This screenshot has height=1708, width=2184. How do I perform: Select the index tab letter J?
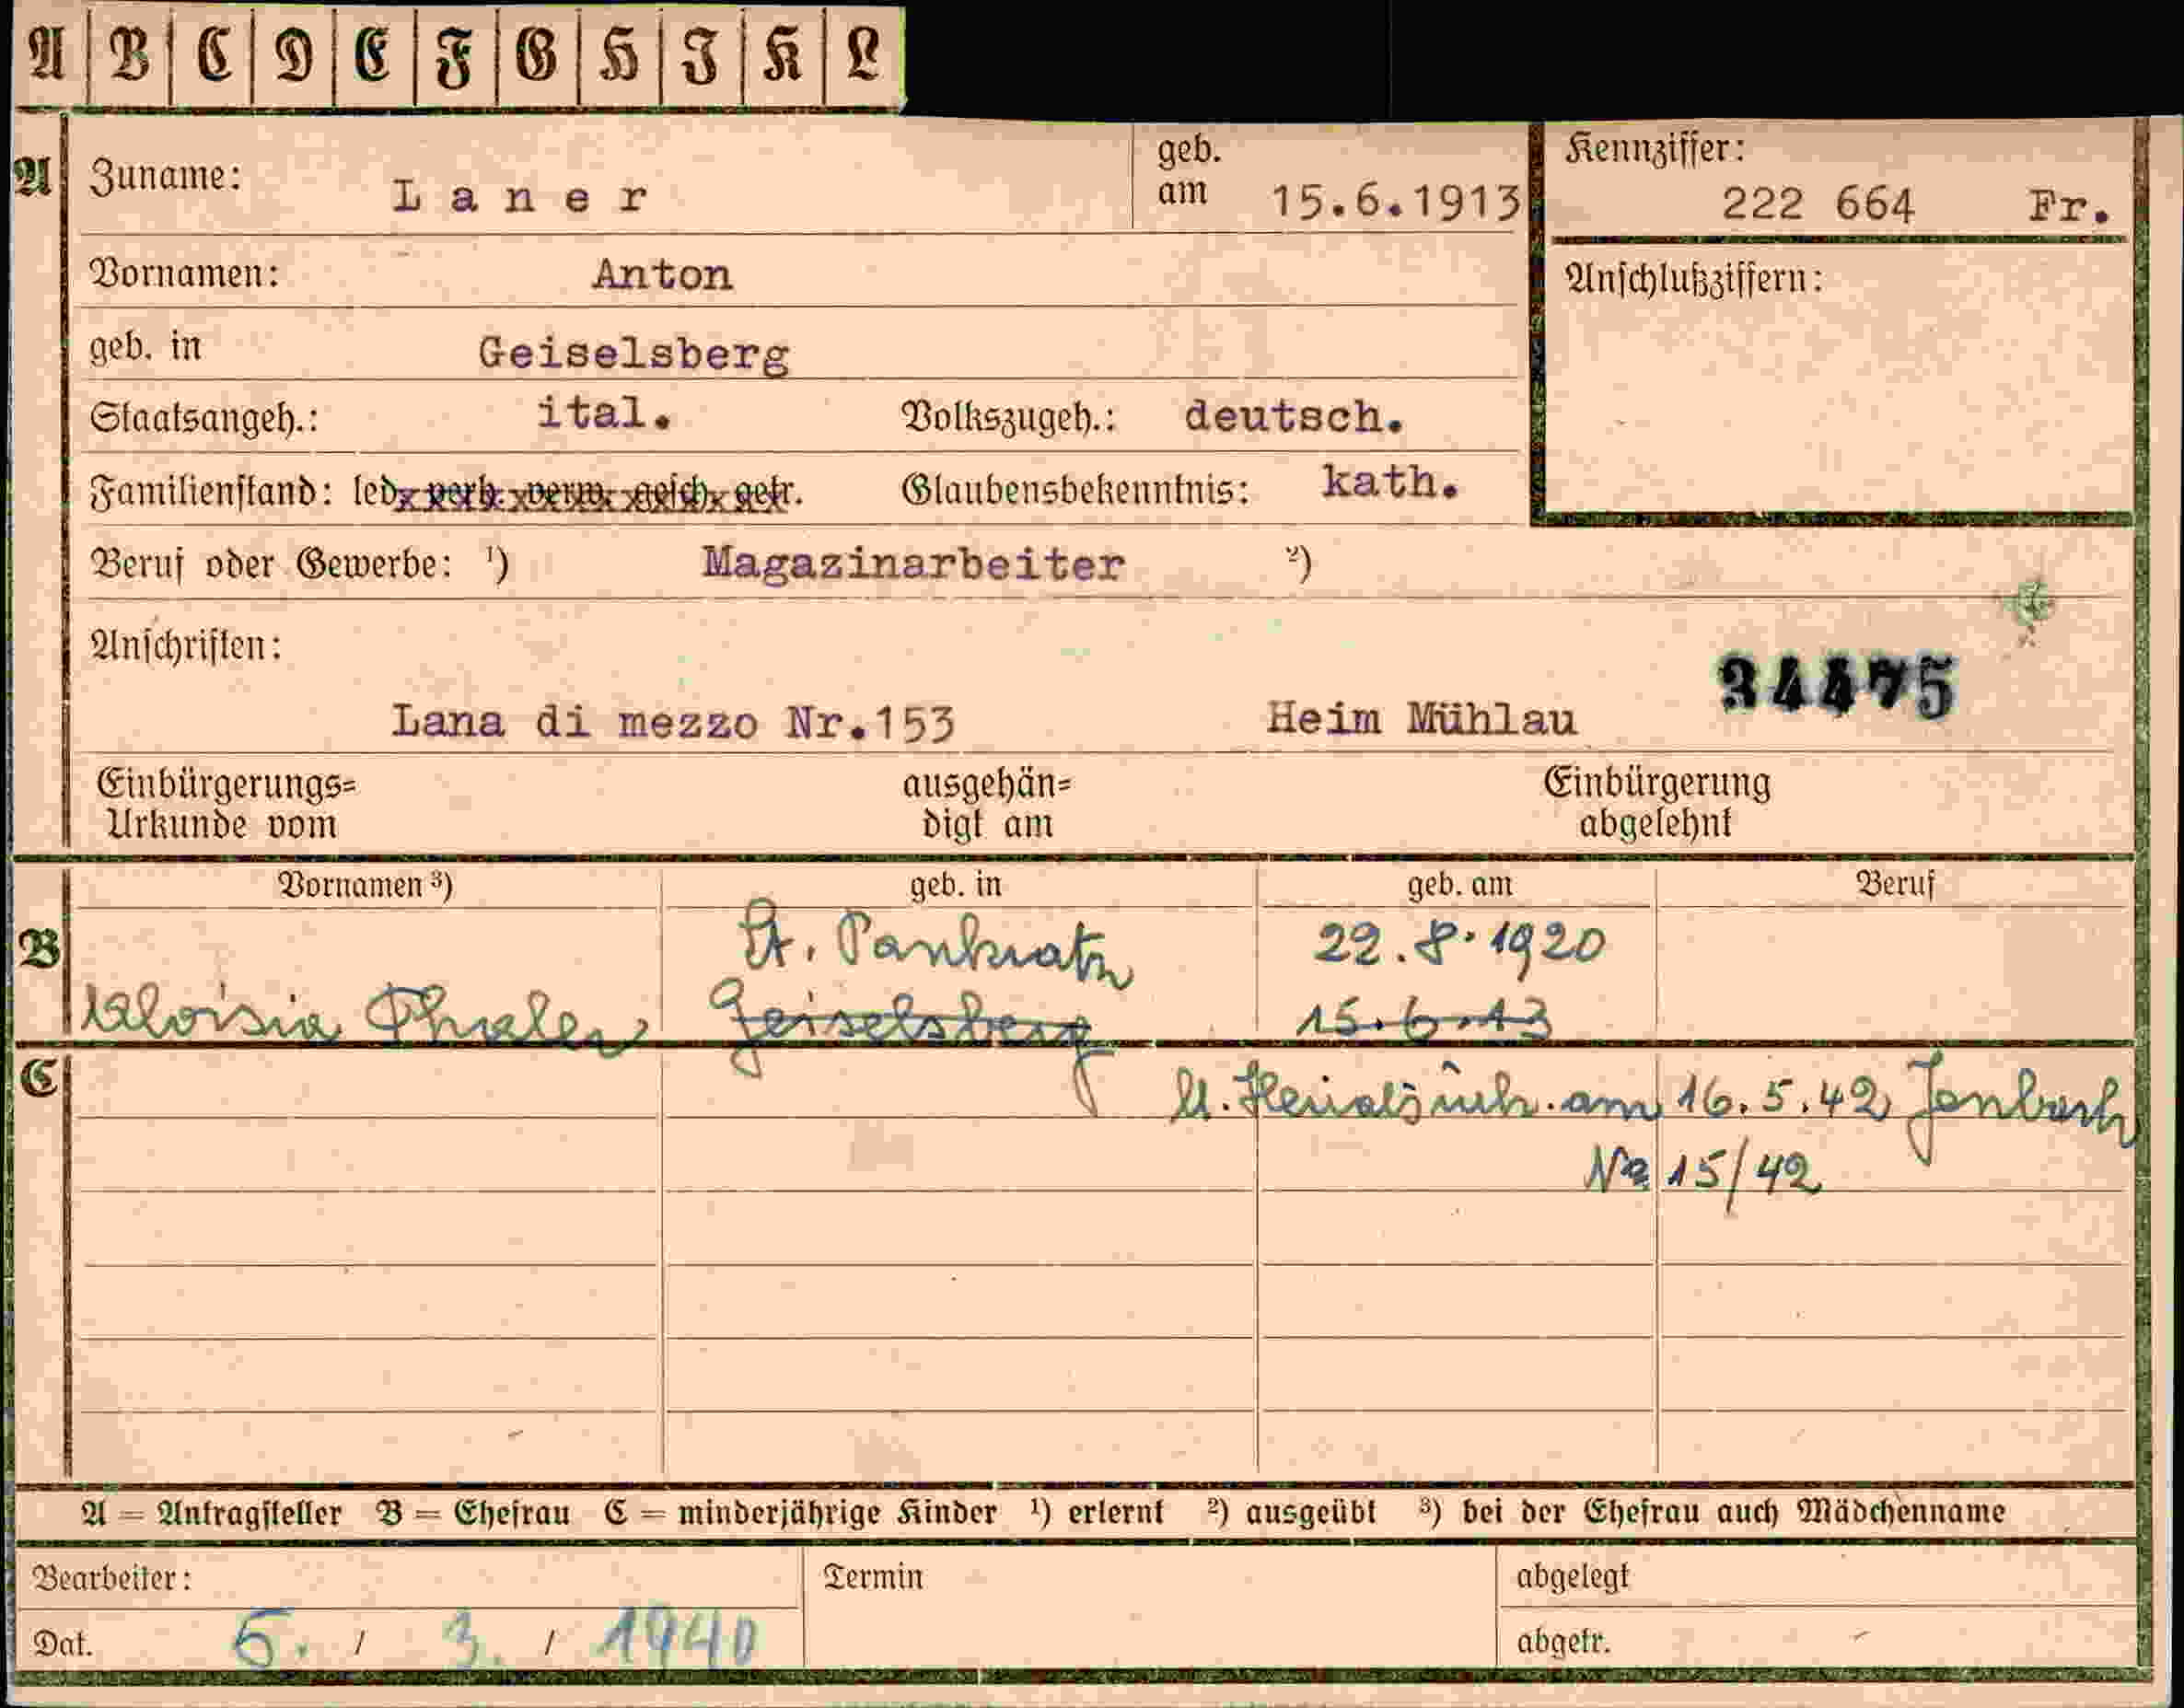click(701, 55)
